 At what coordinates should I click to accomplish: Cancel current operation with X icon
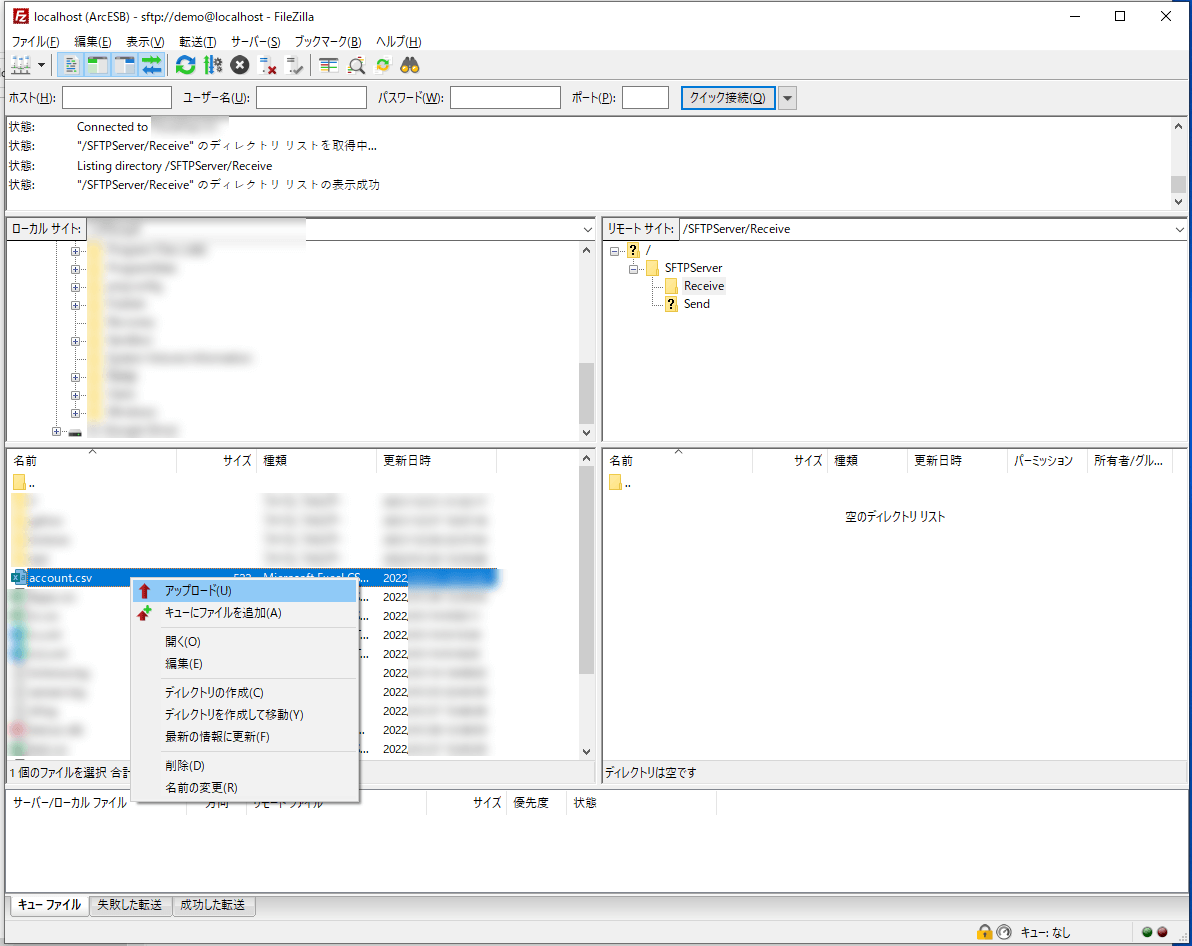coord(240,65)
